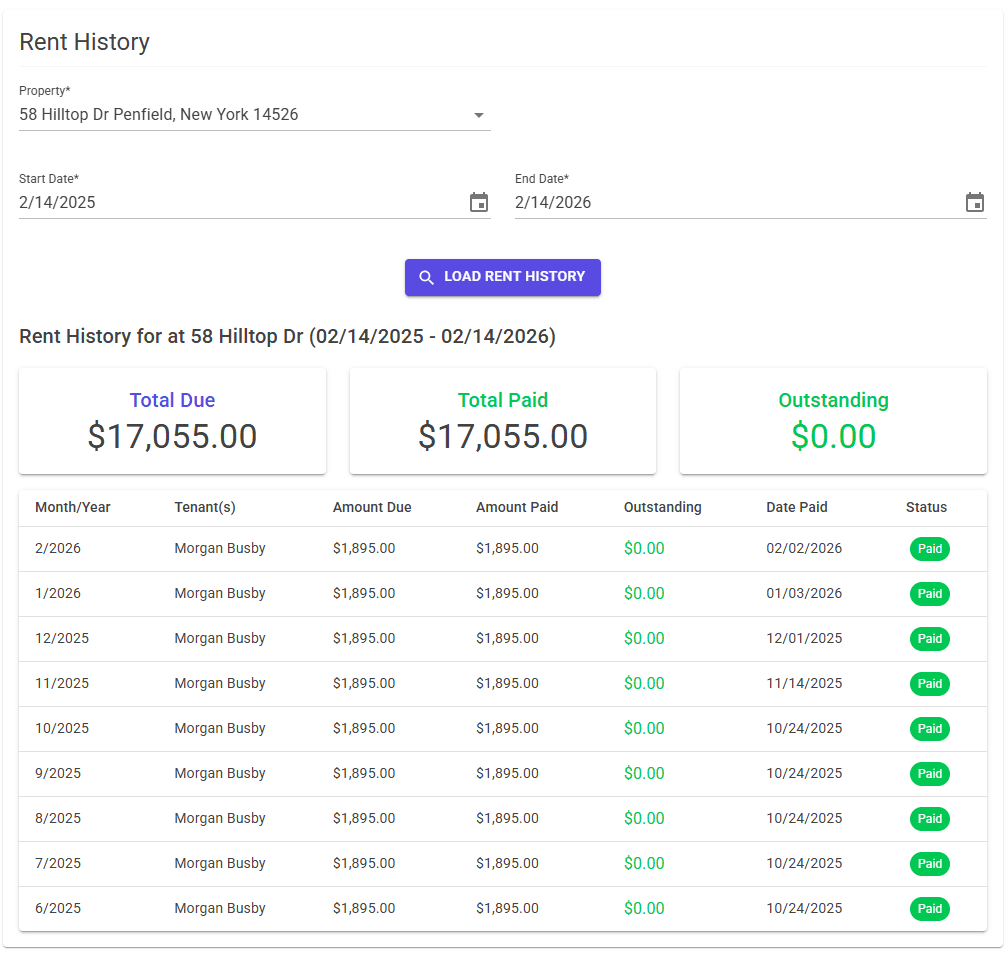
Task: Click the Rent History page title
Action: point(84,42)
